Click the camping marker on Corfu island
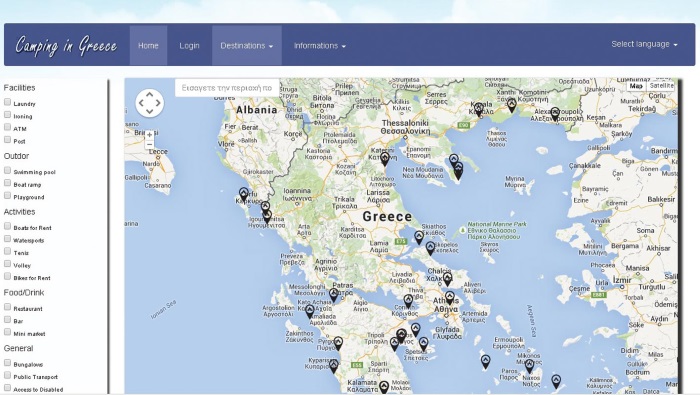The image size is (700, 395). 243,195
